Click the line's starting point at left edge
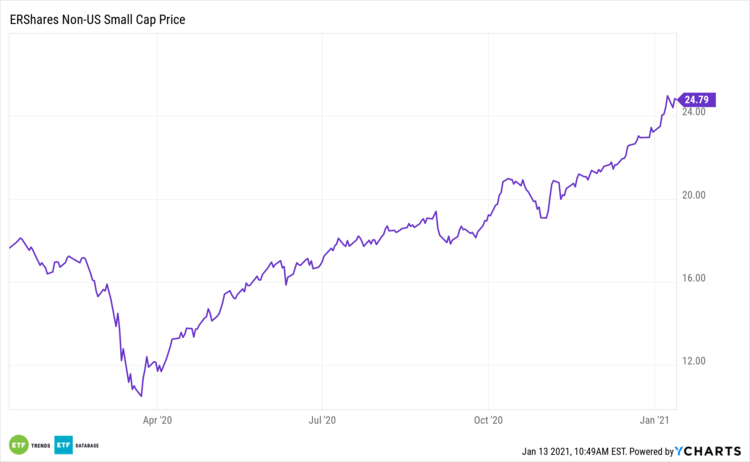 (x=9, y=247)
